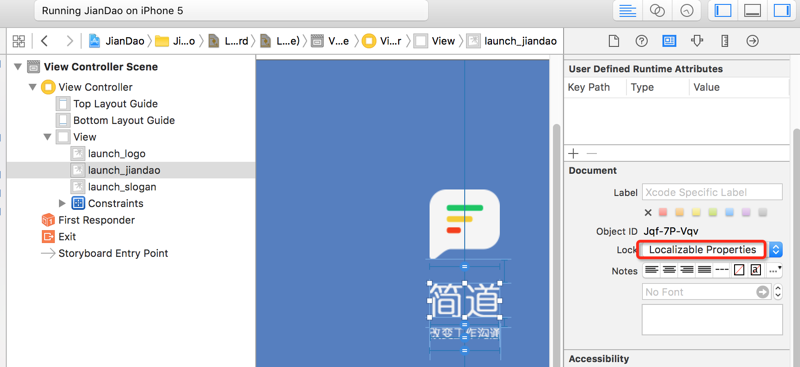Justify notes text
The image size is (800, 367).
pyautogui.click(x=704, y=270)
